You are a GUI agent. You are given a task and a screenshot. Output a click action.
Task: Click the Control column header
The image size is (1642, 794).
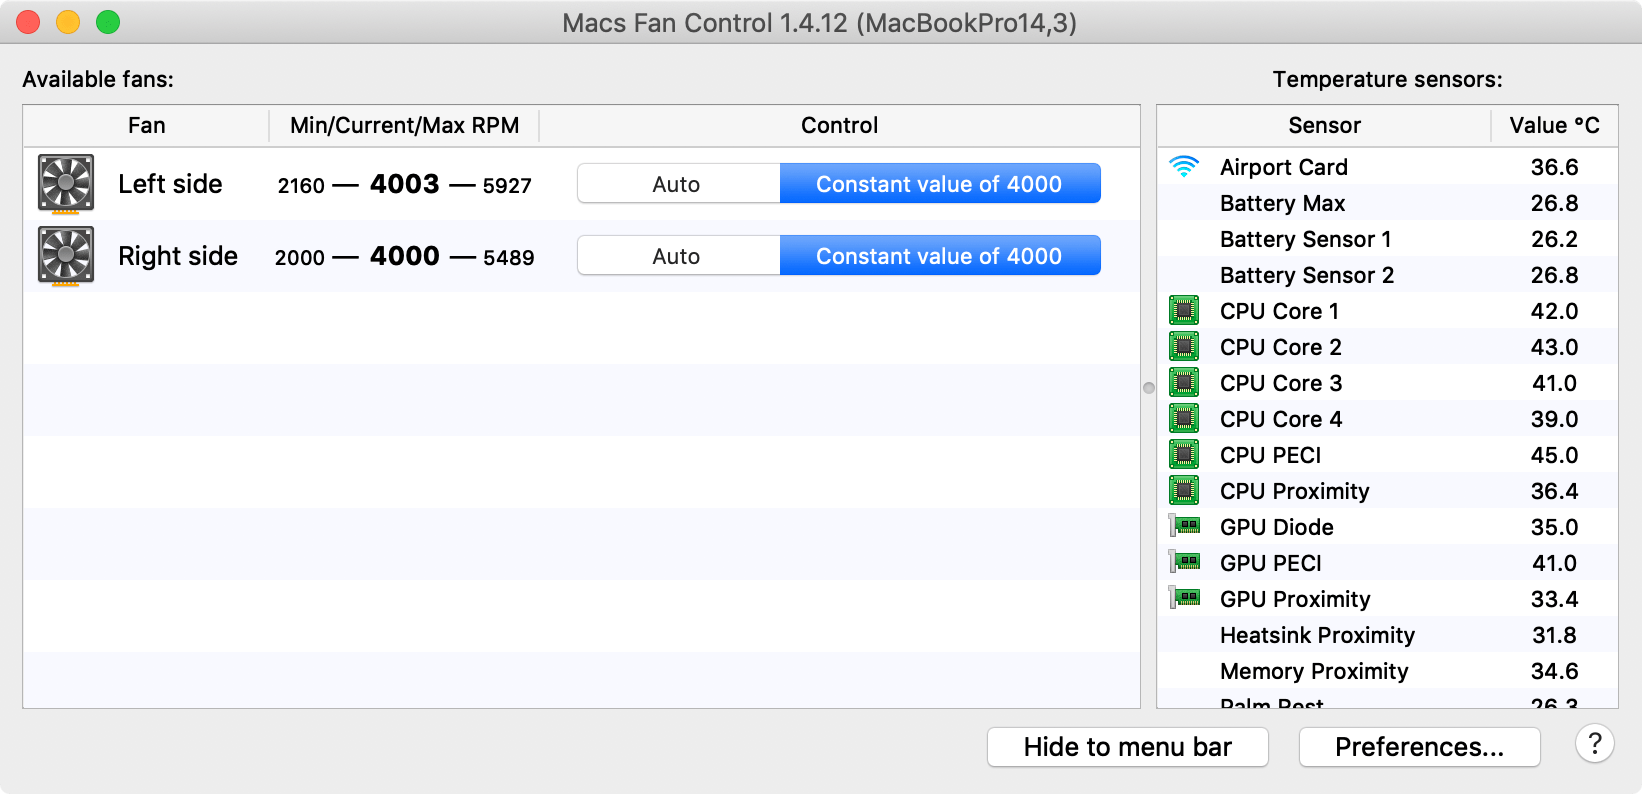click(839, 126)
